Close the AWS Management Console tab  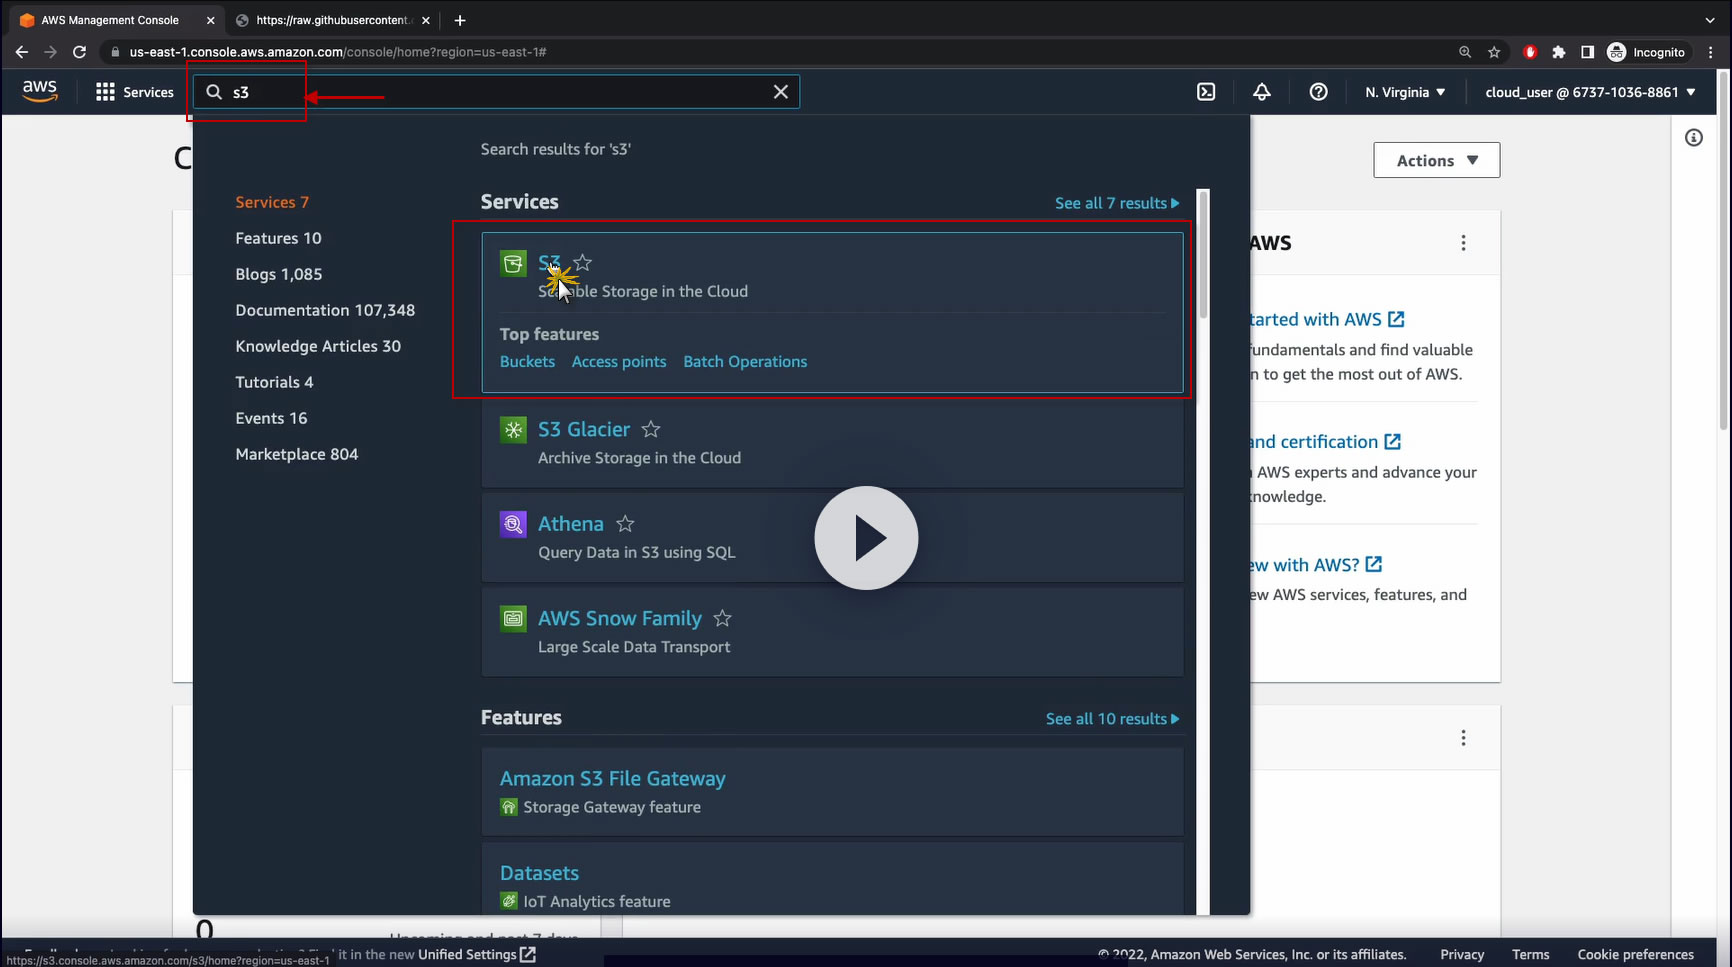pyautogui.click(x=210, y=20)
